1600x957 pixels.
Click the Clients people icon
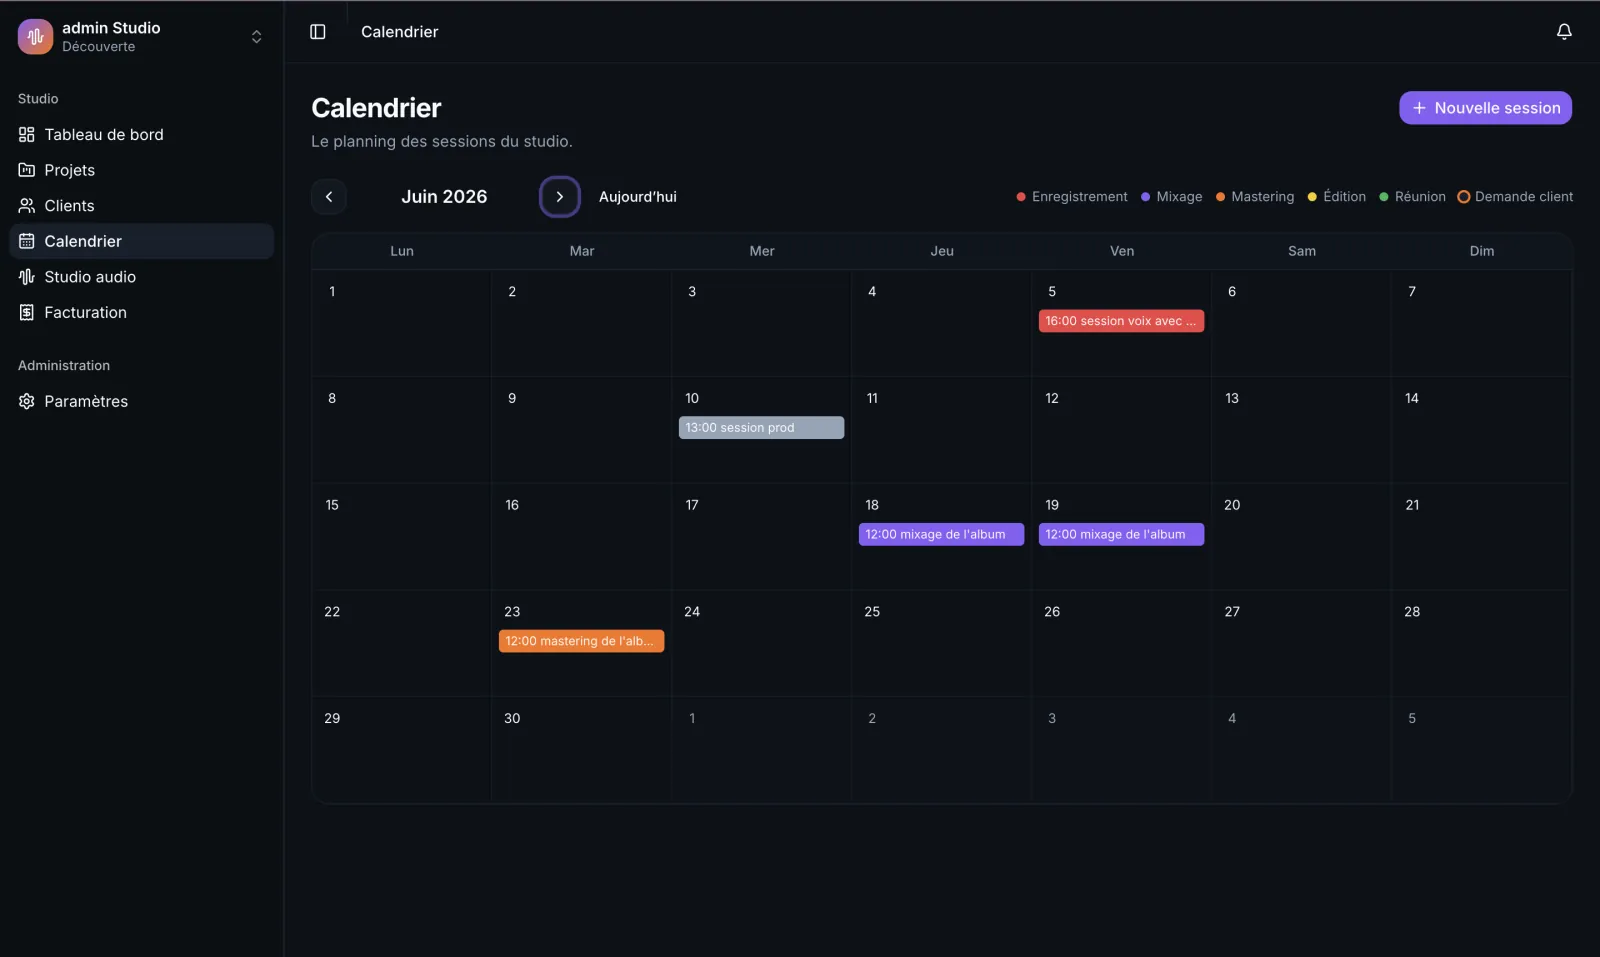coord(27,206)
